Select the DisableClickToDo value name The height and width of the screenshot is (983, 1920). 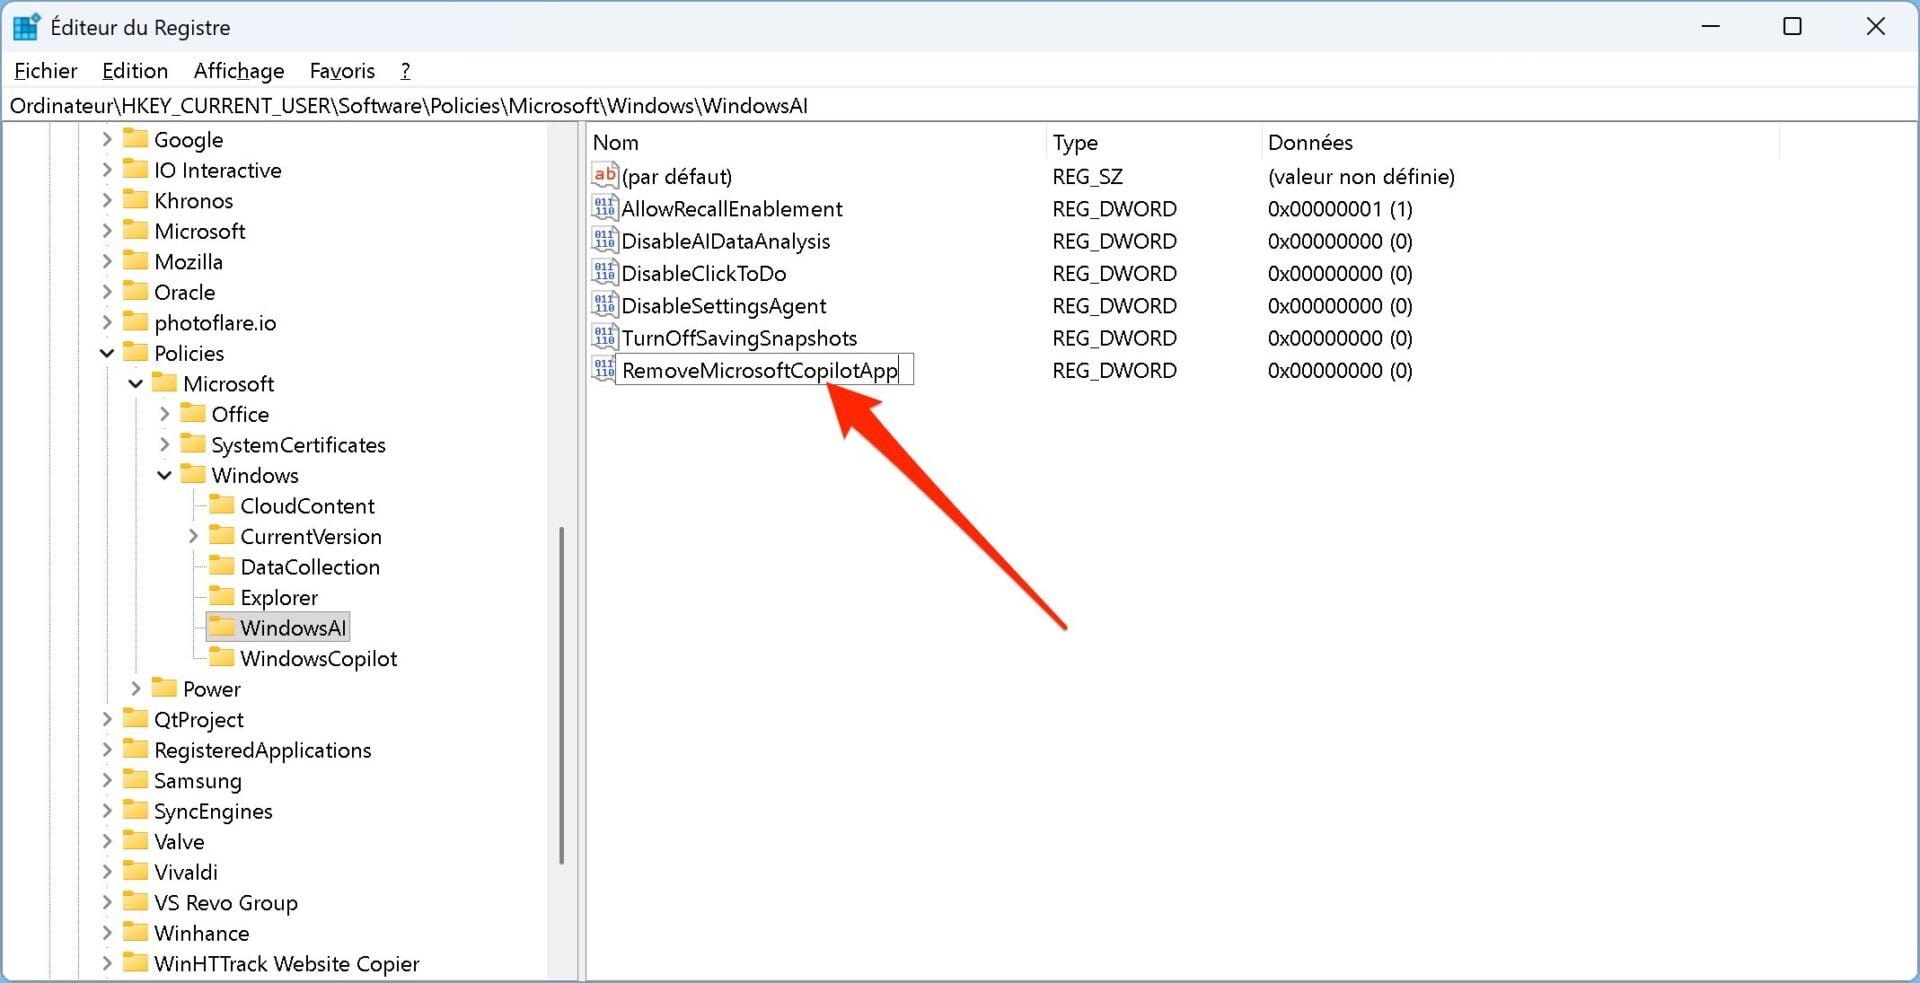tap(704, 273)
